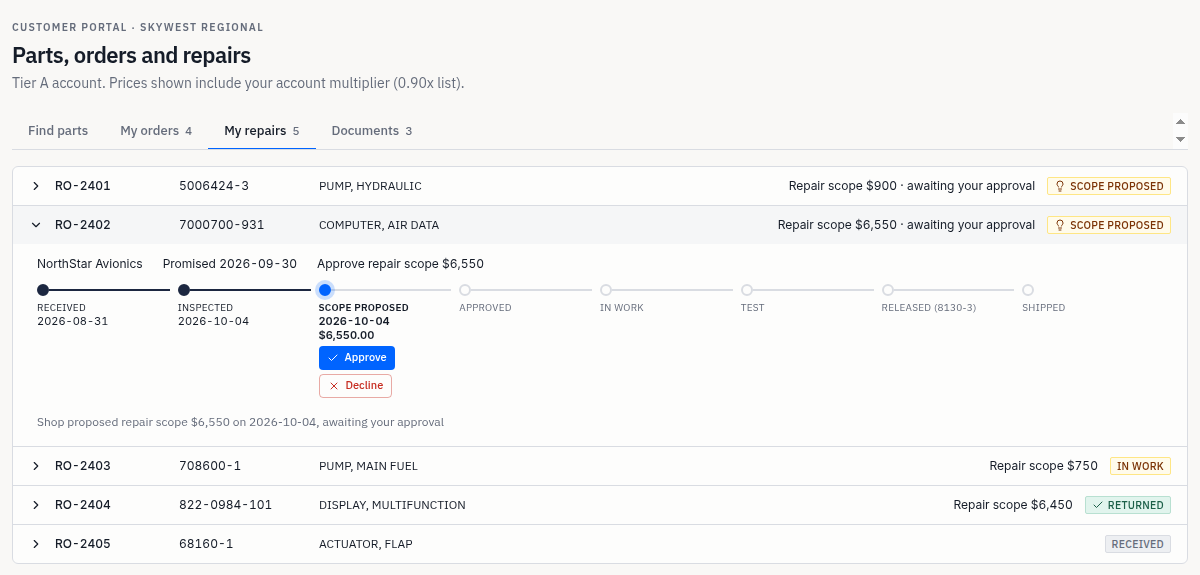The width and height of the screenshot is (1200, 575).
Task: Click the DISPLAY, MULTIFUNCTION description
Action: [x=392, y=505]
